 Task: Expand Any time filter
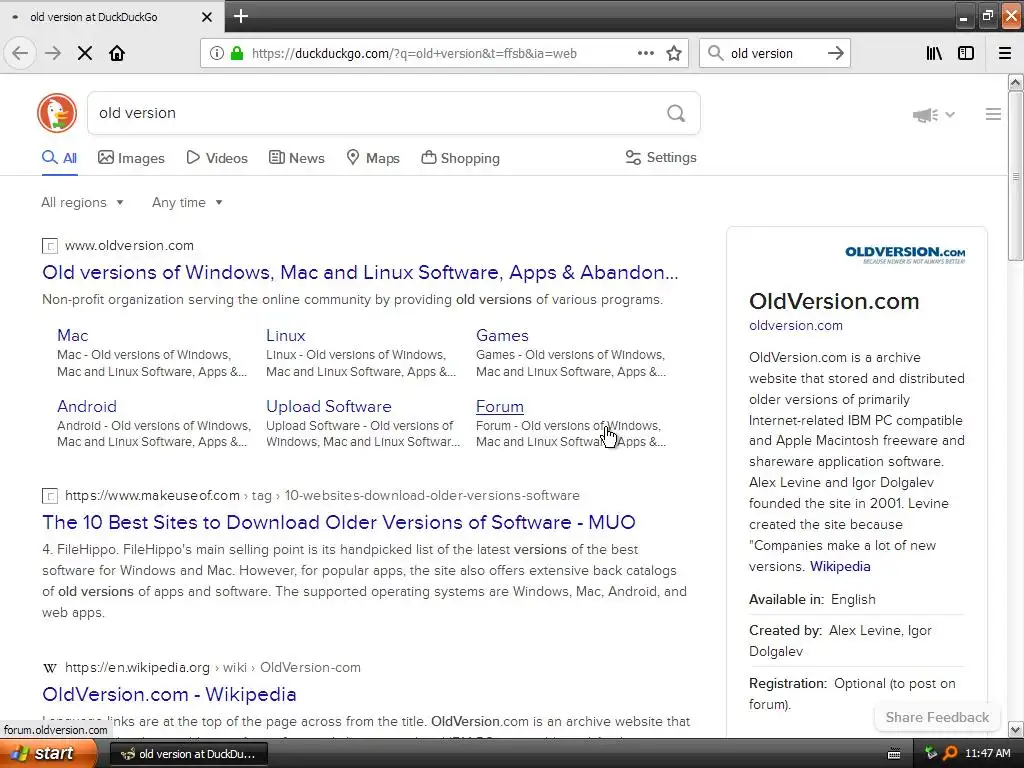tap(187, 202)
